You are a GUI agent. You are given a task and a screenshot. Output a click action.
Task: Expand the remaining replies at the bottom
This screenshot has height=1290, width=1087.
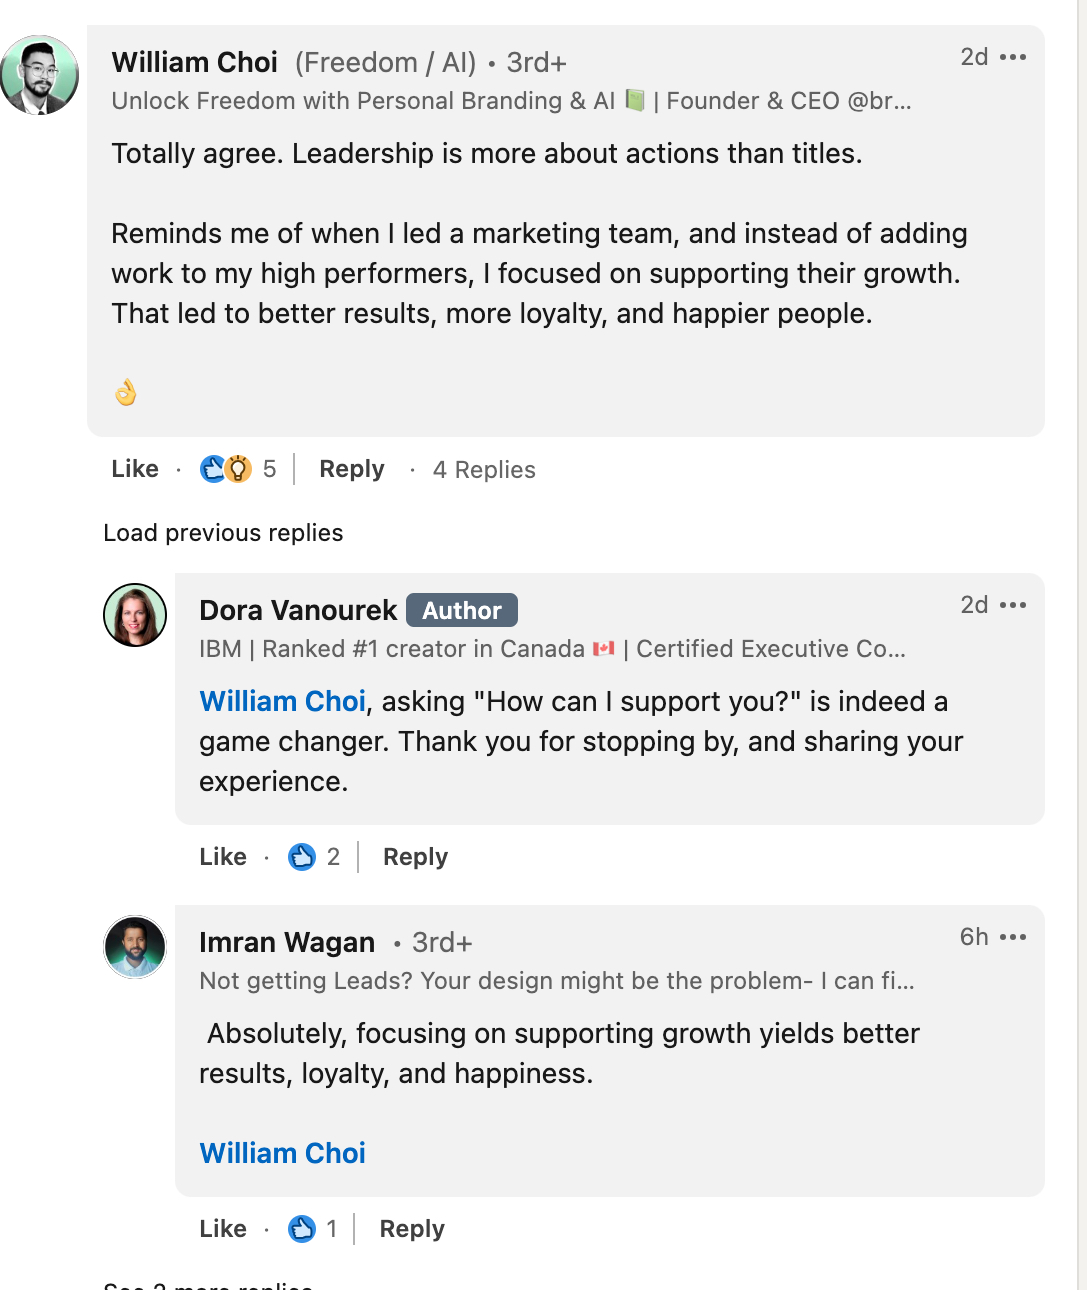click(x=207, y=1285)
